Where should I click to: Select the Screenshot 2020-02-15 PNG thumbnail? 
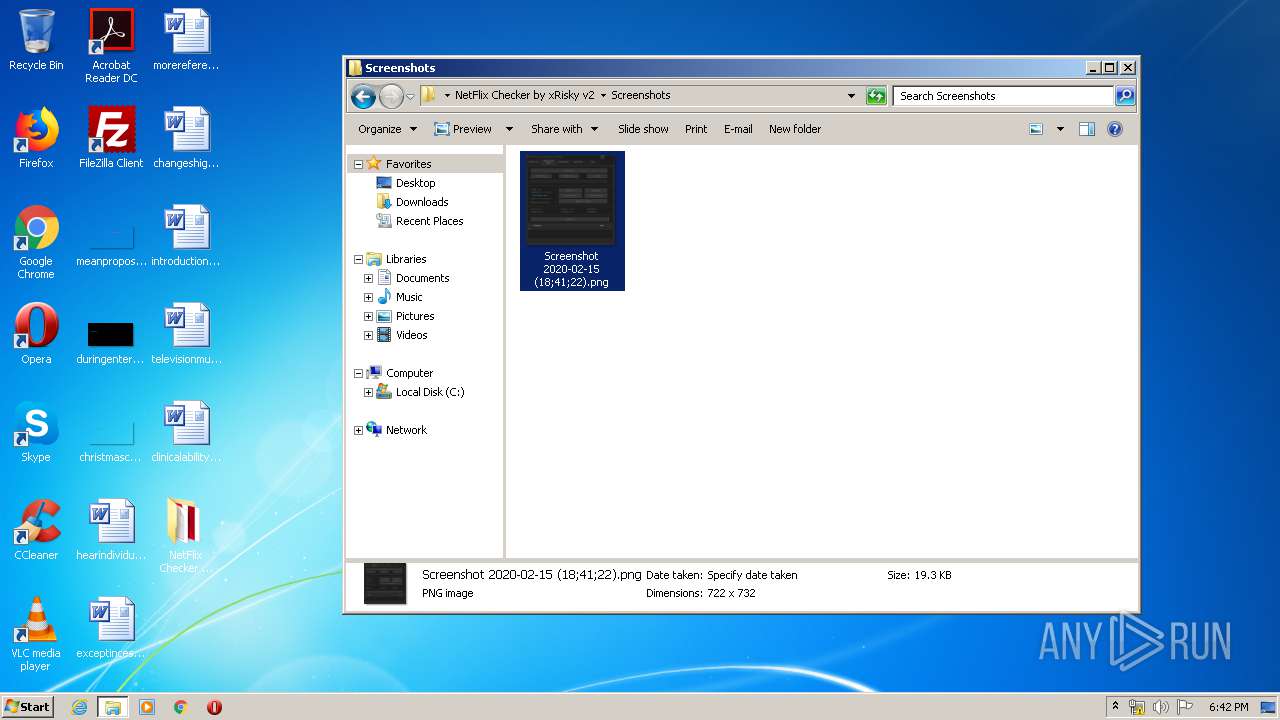coord(572,221)
